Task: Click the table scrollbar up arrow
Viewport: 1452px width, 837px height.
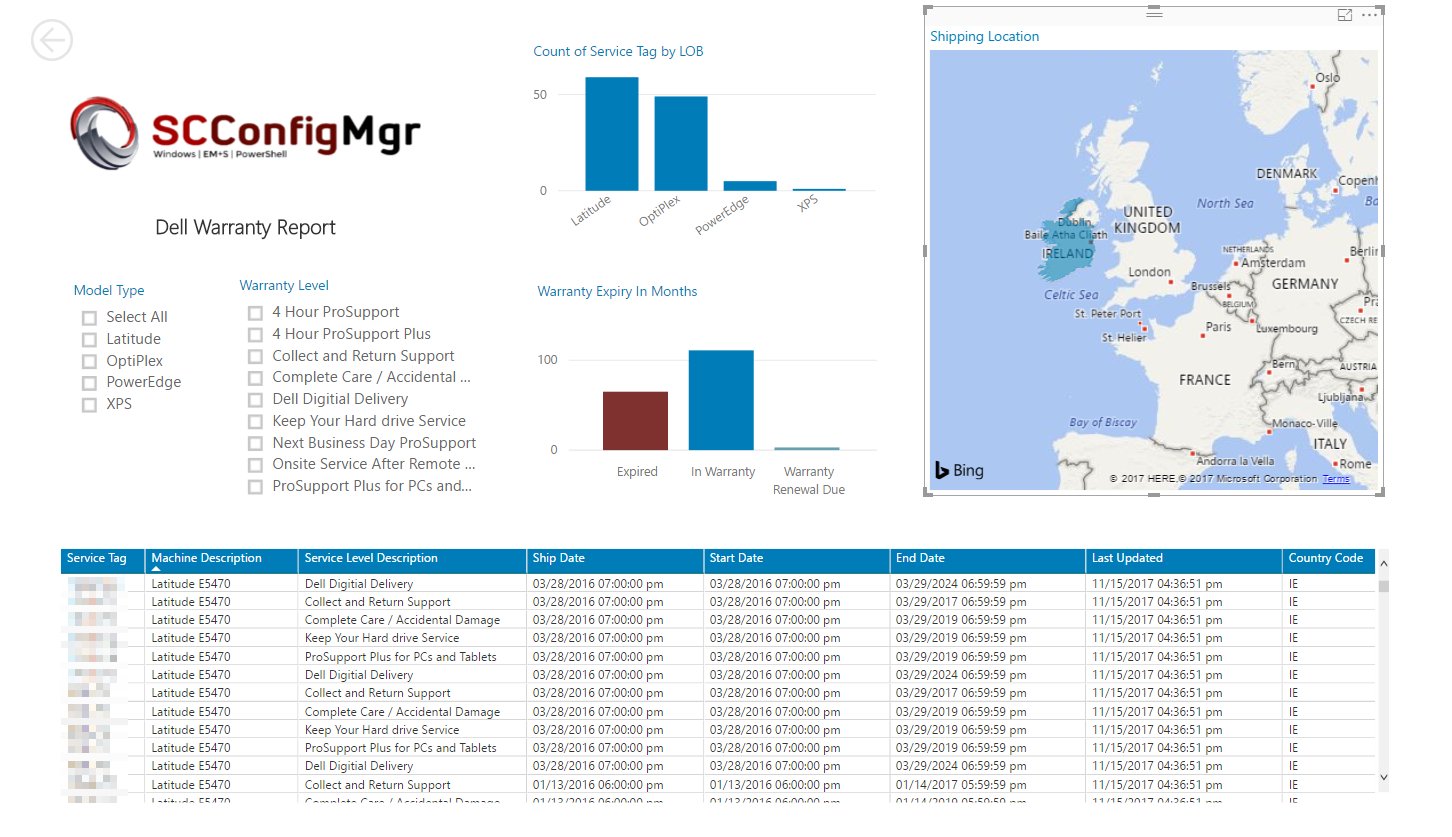Action: (1384, 564)
